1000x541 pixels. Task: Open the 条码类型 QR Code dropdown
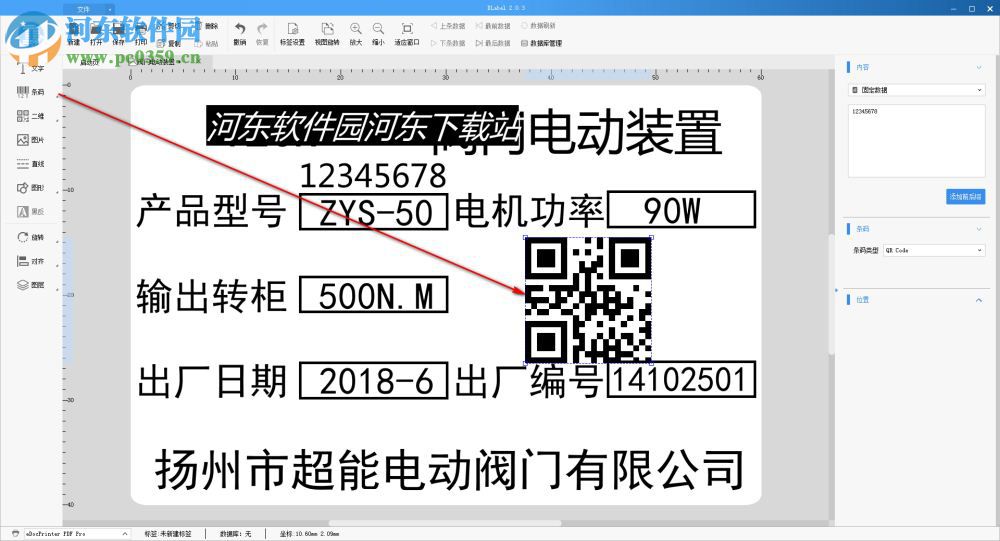pyautogui.click(x=934, y=251)
